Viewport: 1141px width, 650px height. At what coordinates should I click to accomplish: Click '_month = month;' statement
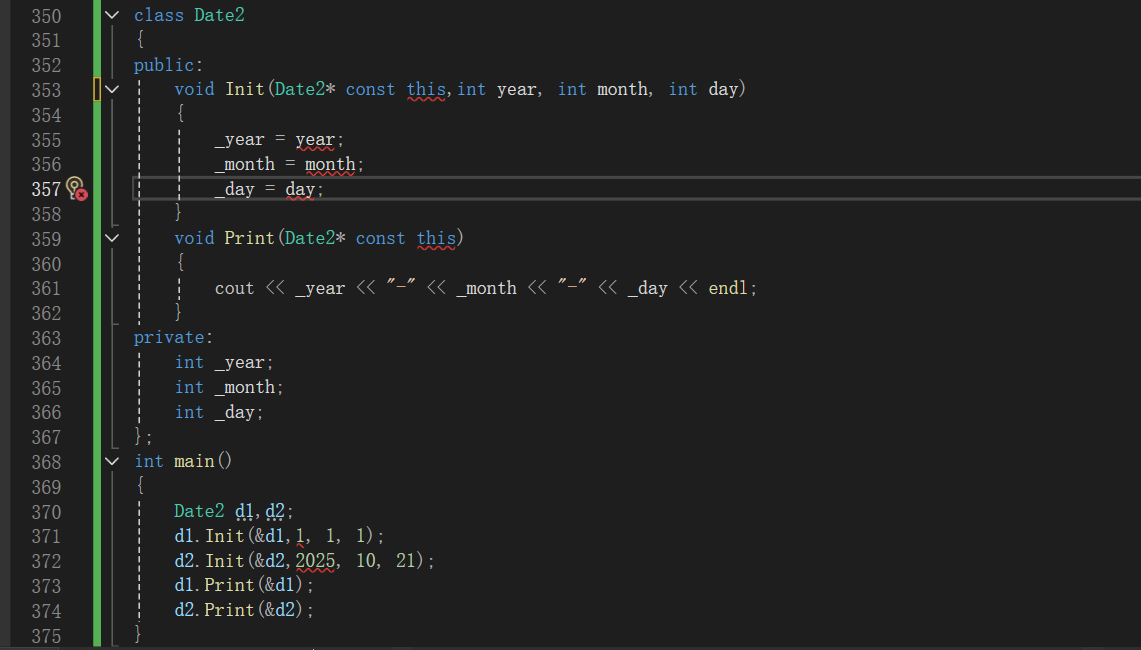coord(289,164)
